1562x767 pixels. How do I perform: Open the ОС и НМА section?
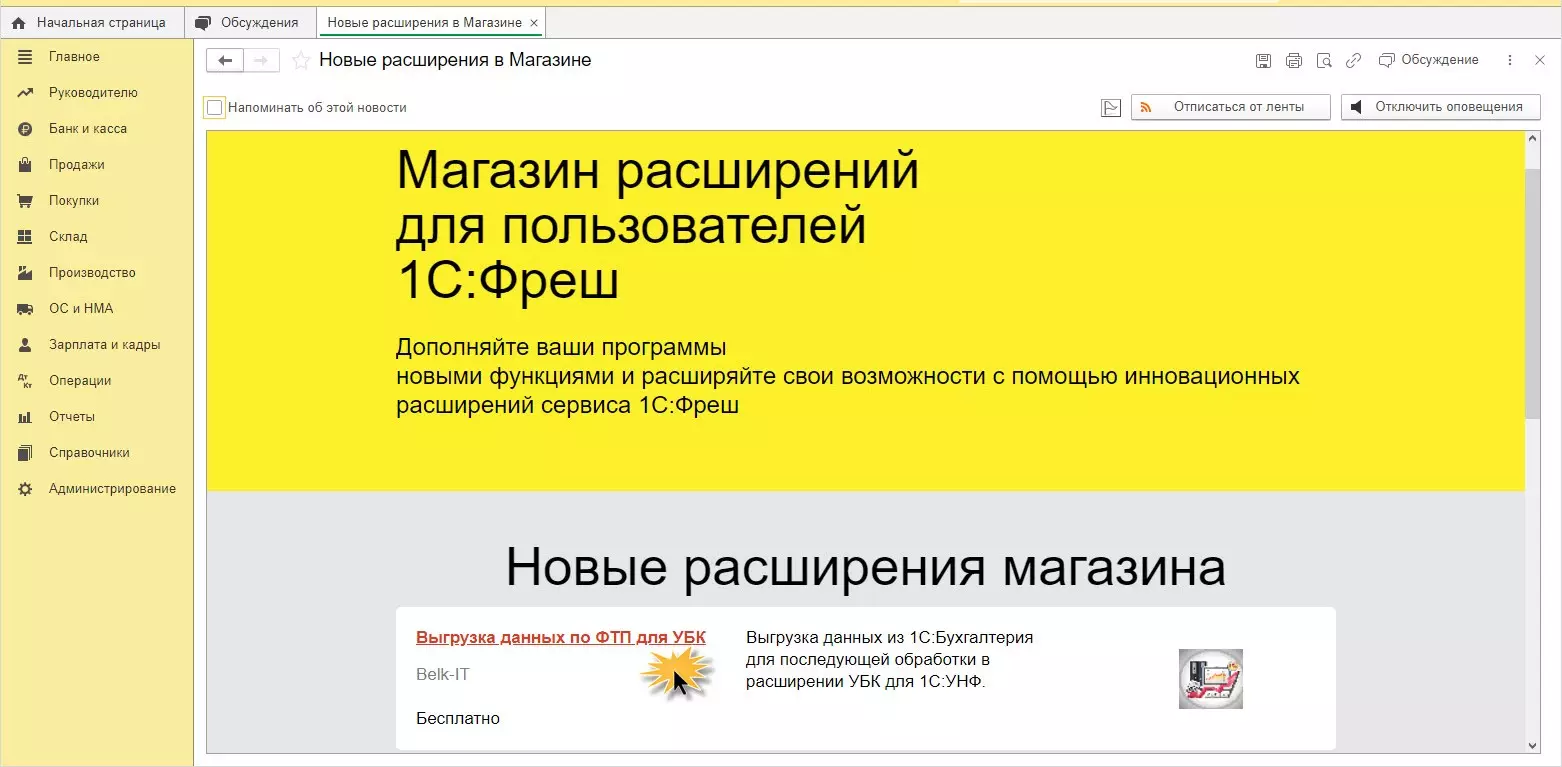(81, 309)
